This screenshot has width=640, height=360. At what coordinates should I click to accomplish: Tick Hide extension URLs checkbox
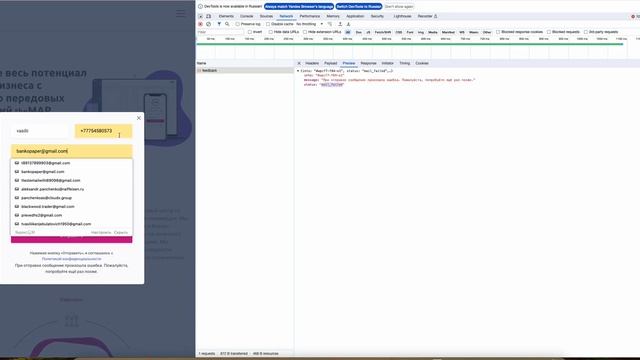305,32
